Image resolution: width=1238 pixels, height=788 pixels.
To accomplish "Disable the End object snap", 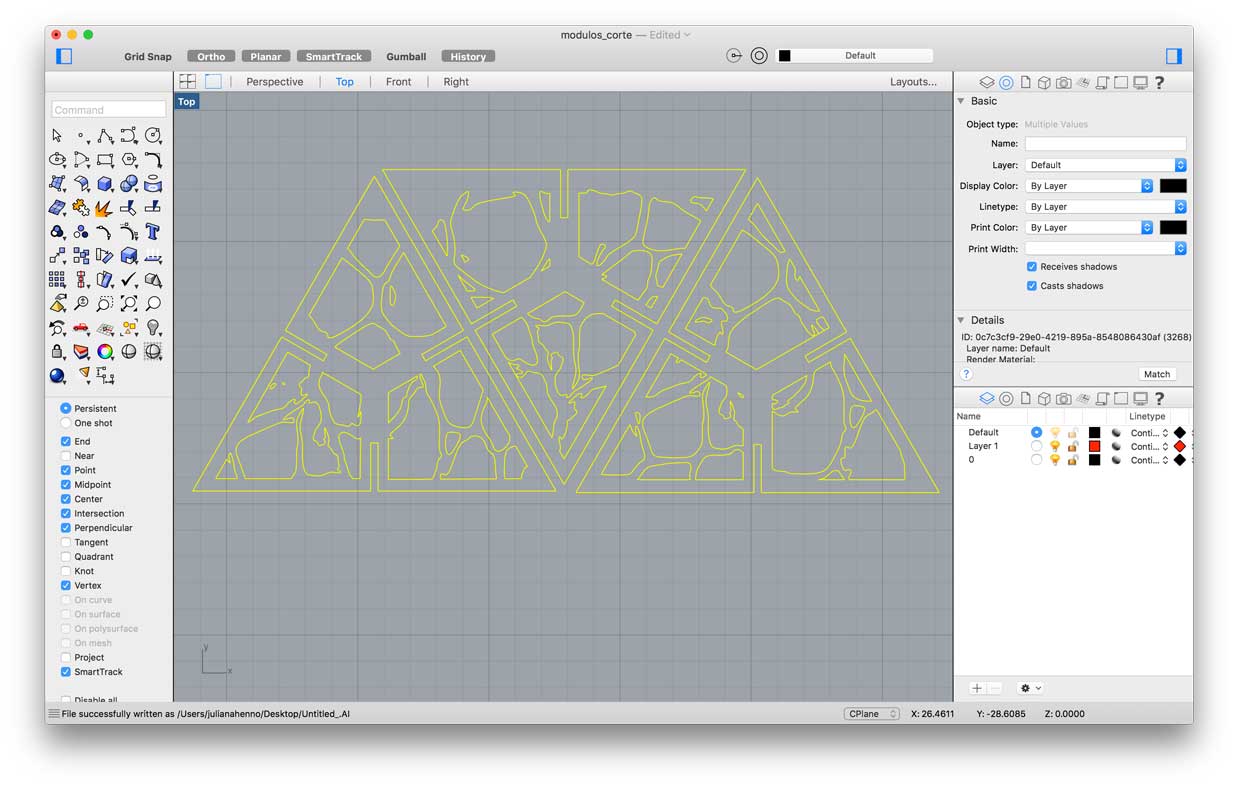I will click(66, 441).
